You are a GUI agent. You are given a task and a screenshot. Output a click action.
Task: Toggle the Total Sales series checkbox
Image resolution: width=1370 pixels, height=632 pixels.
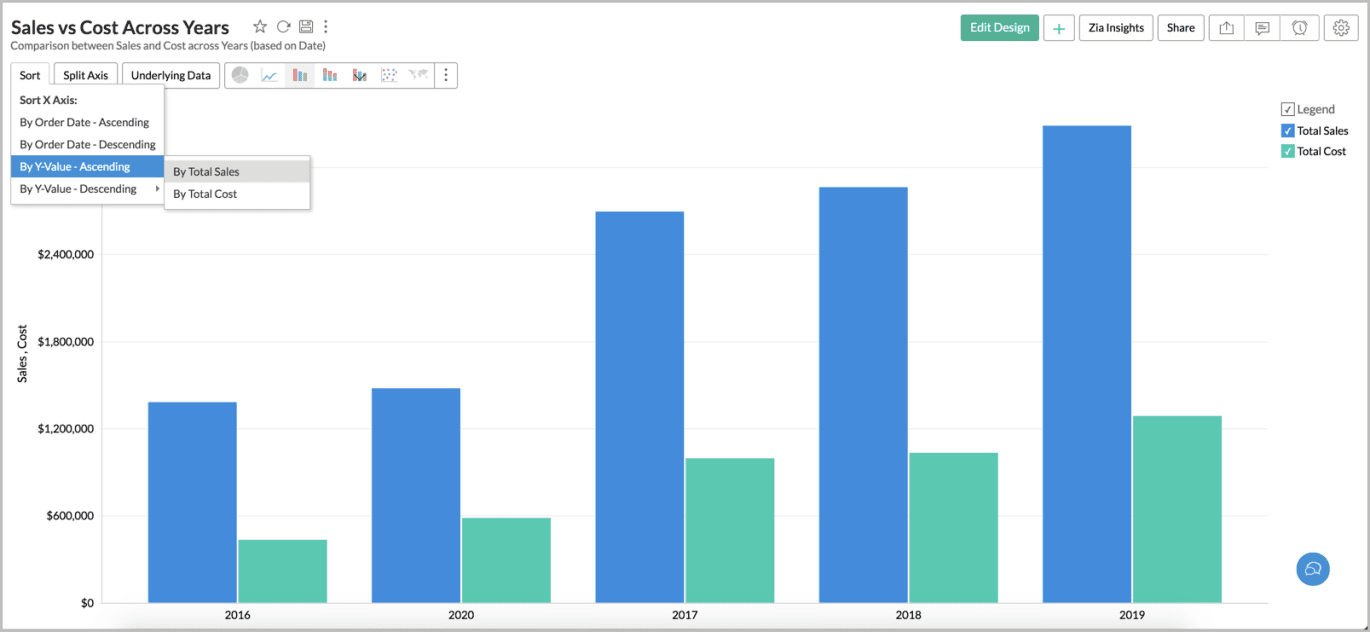[1288, 131]
